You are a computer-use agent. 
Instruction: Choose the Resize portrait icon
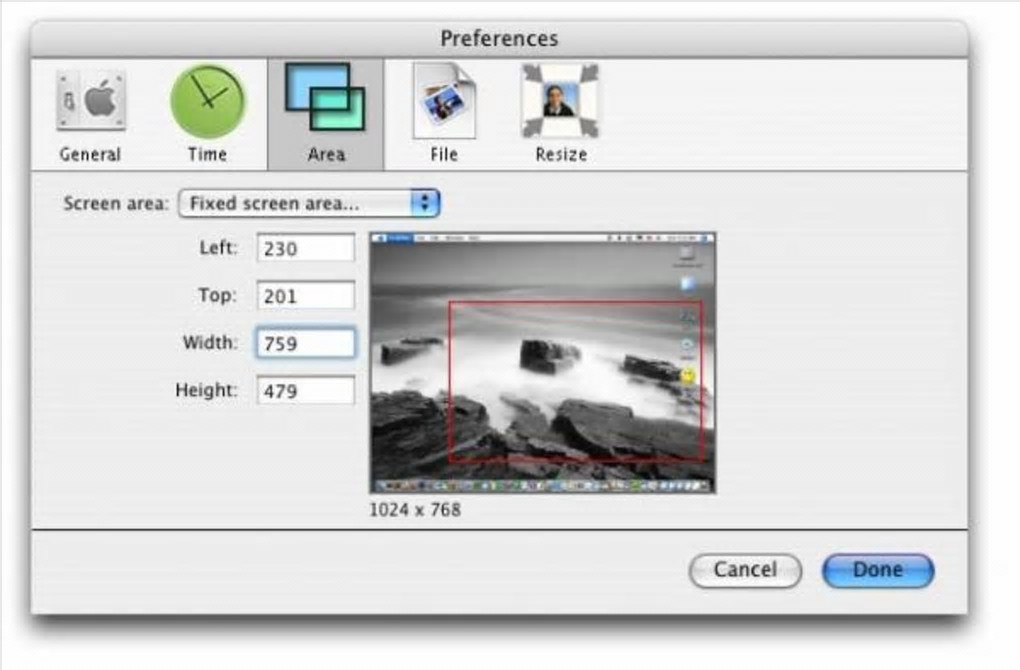(x=560, y=100)
